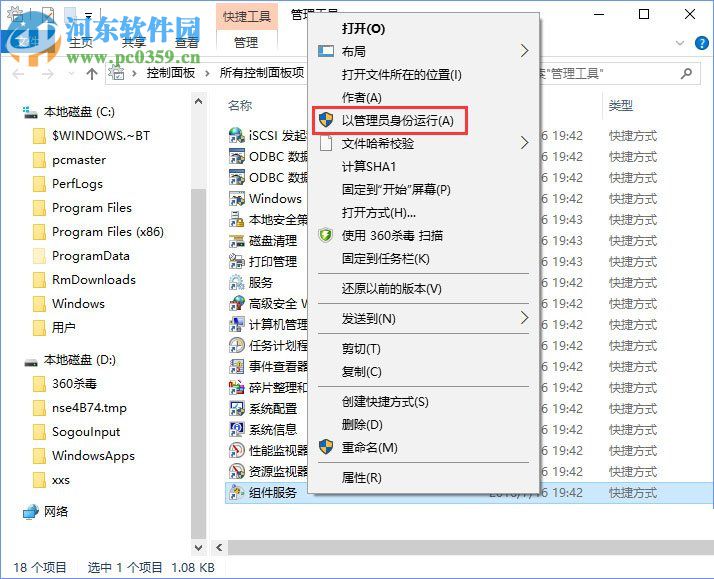714x579 pixels.
Task: Click the 系统配置 shortcut icon
Action: pyautogui.click(x=237, y=409)
